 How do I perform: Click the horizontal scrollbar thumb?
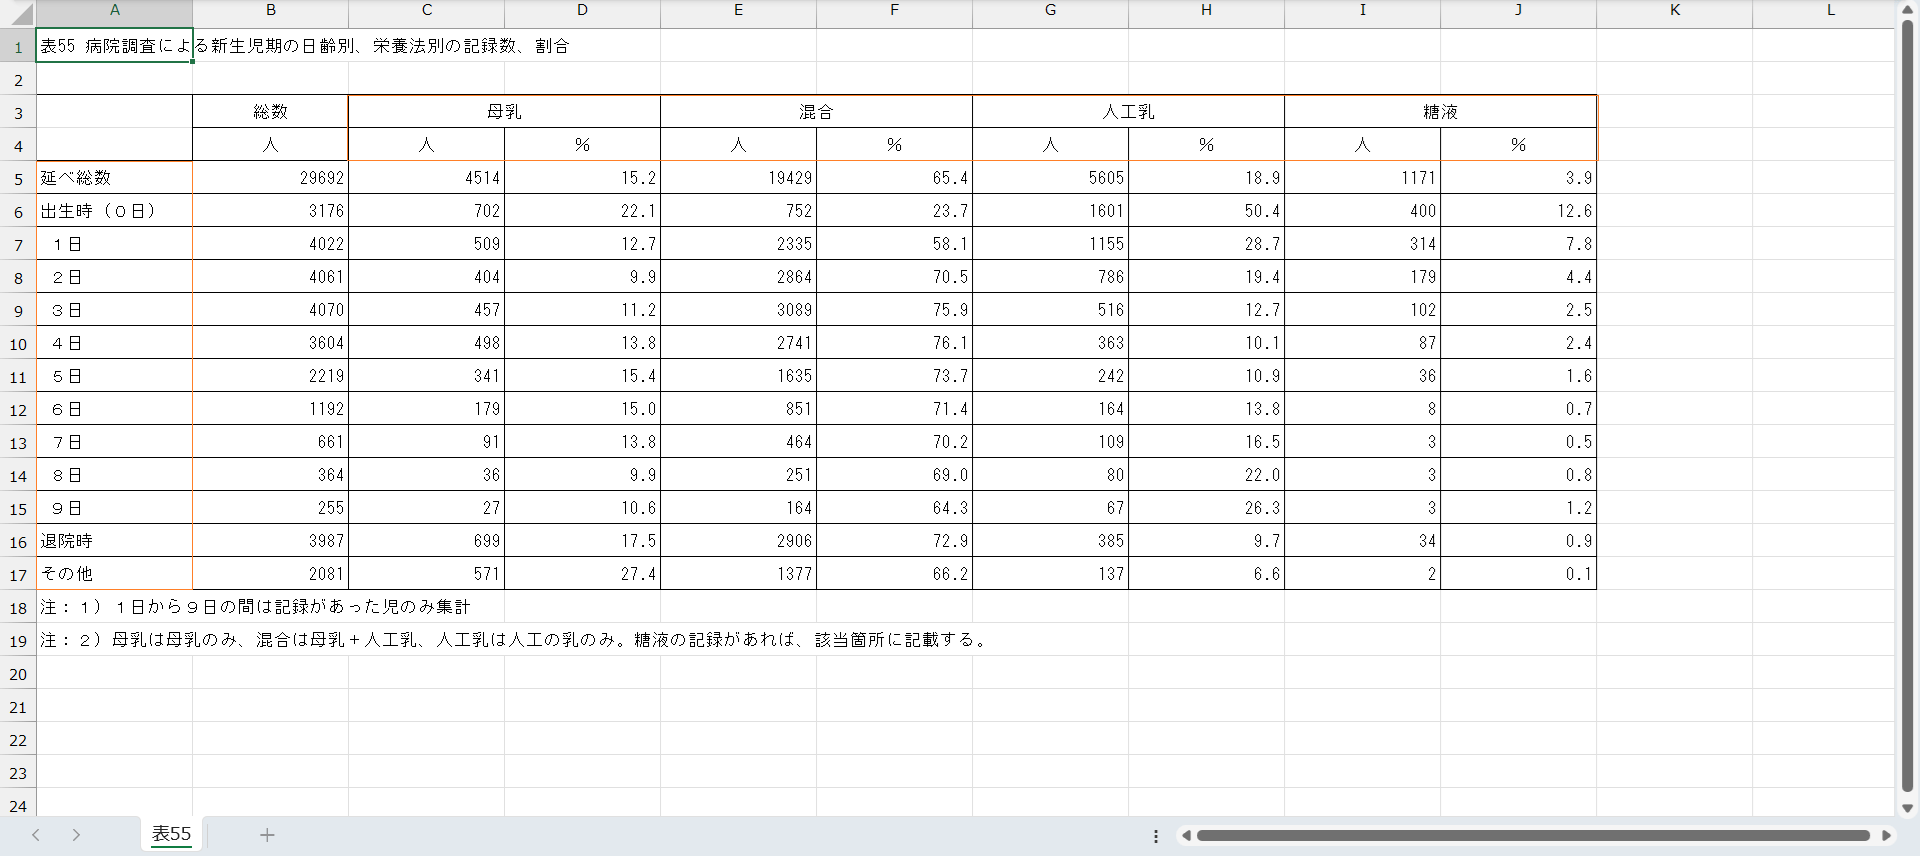pos(1532,835)
